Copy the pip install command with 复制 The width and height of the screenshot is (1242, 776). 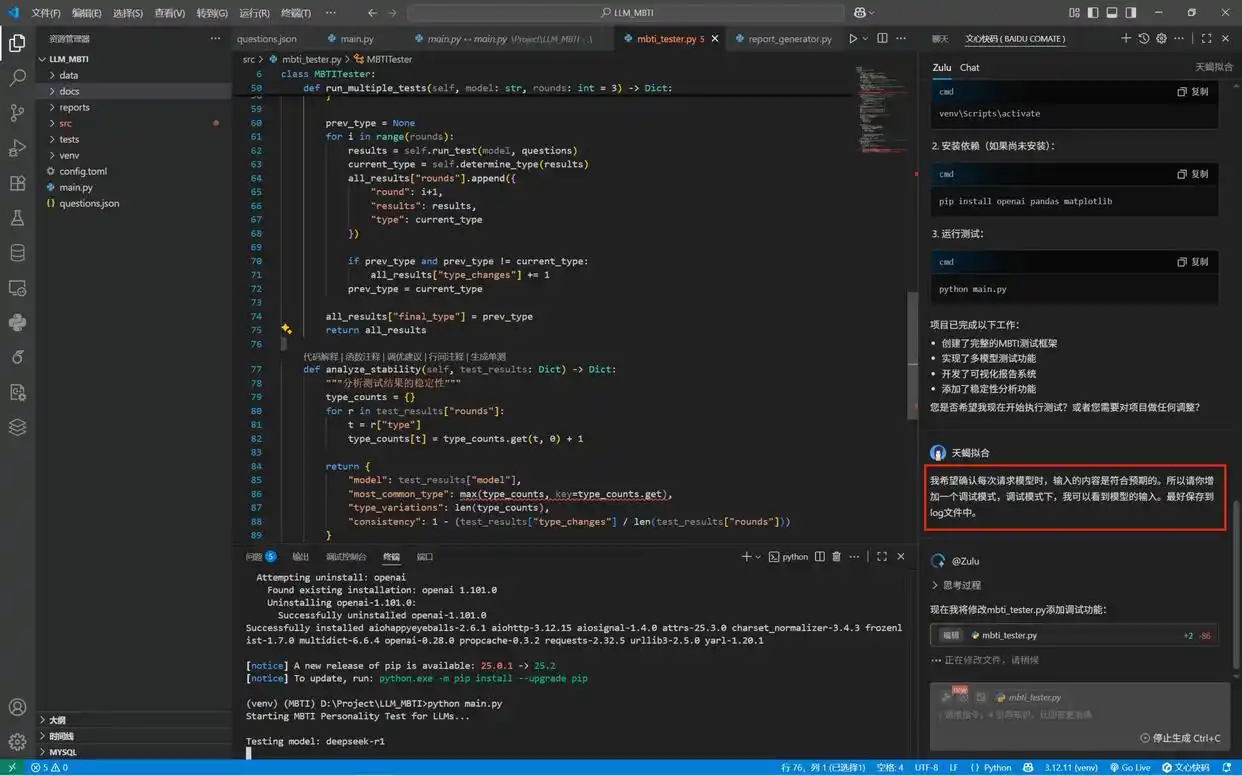[x=1193, y=174]
